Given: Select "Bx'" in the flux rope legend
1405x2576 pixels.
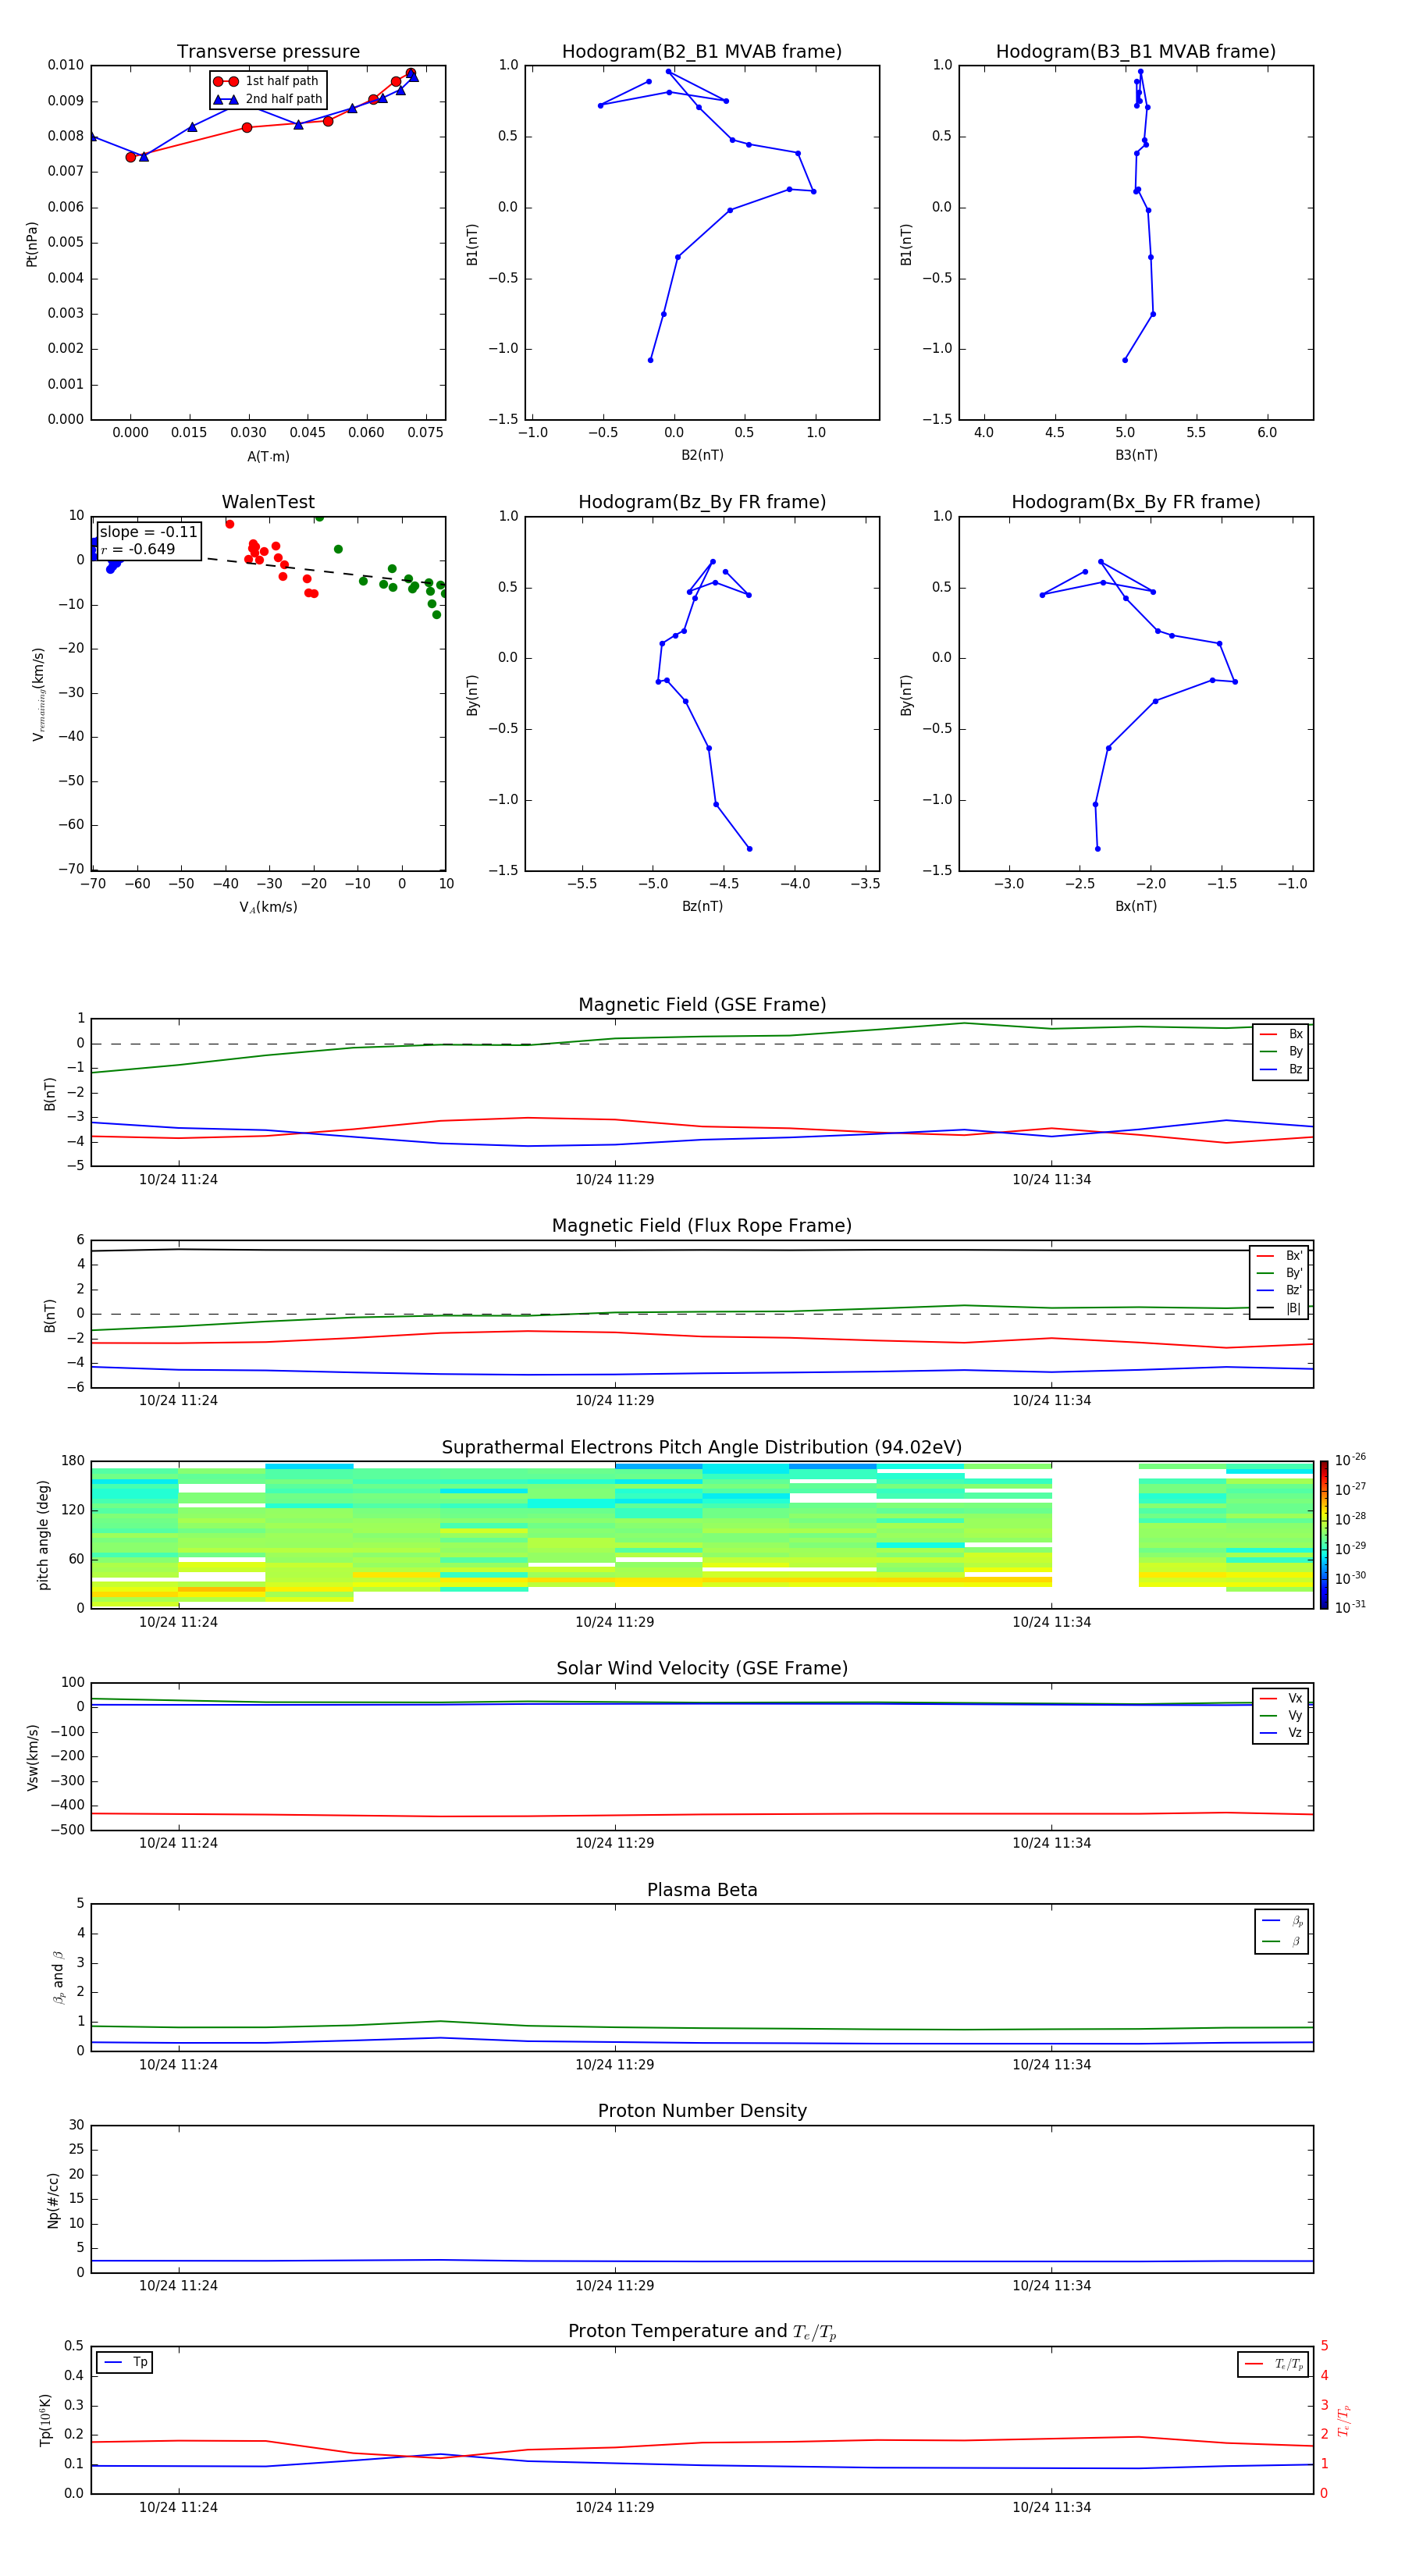Looking at the screenshot, I should click(1279, 1256).
